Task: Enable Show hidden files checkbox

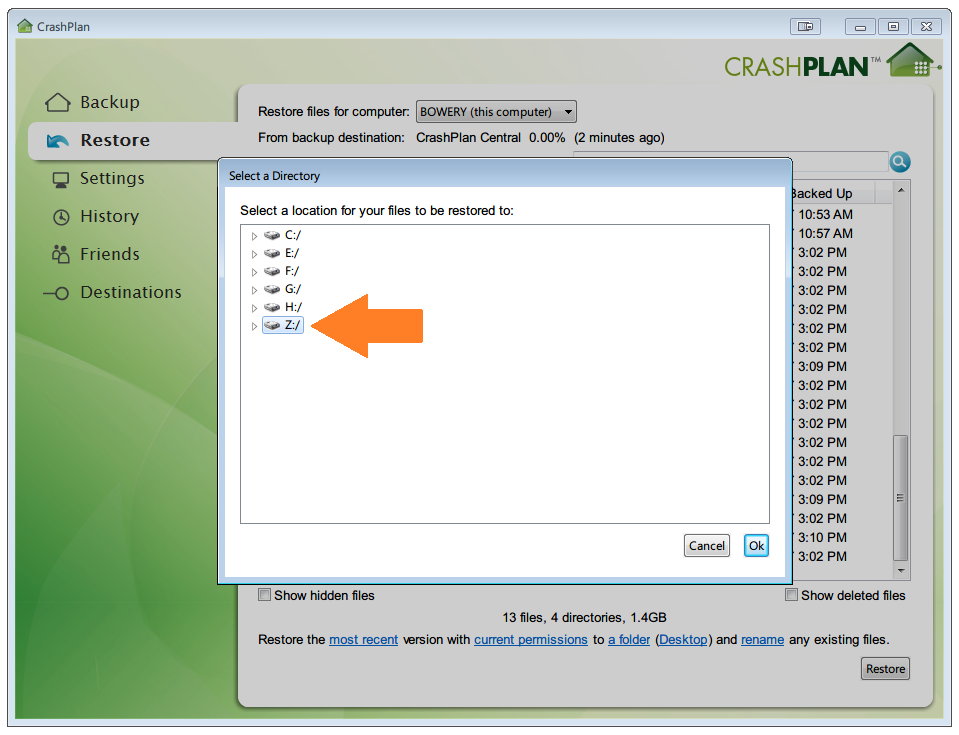Action: [264, 595]
